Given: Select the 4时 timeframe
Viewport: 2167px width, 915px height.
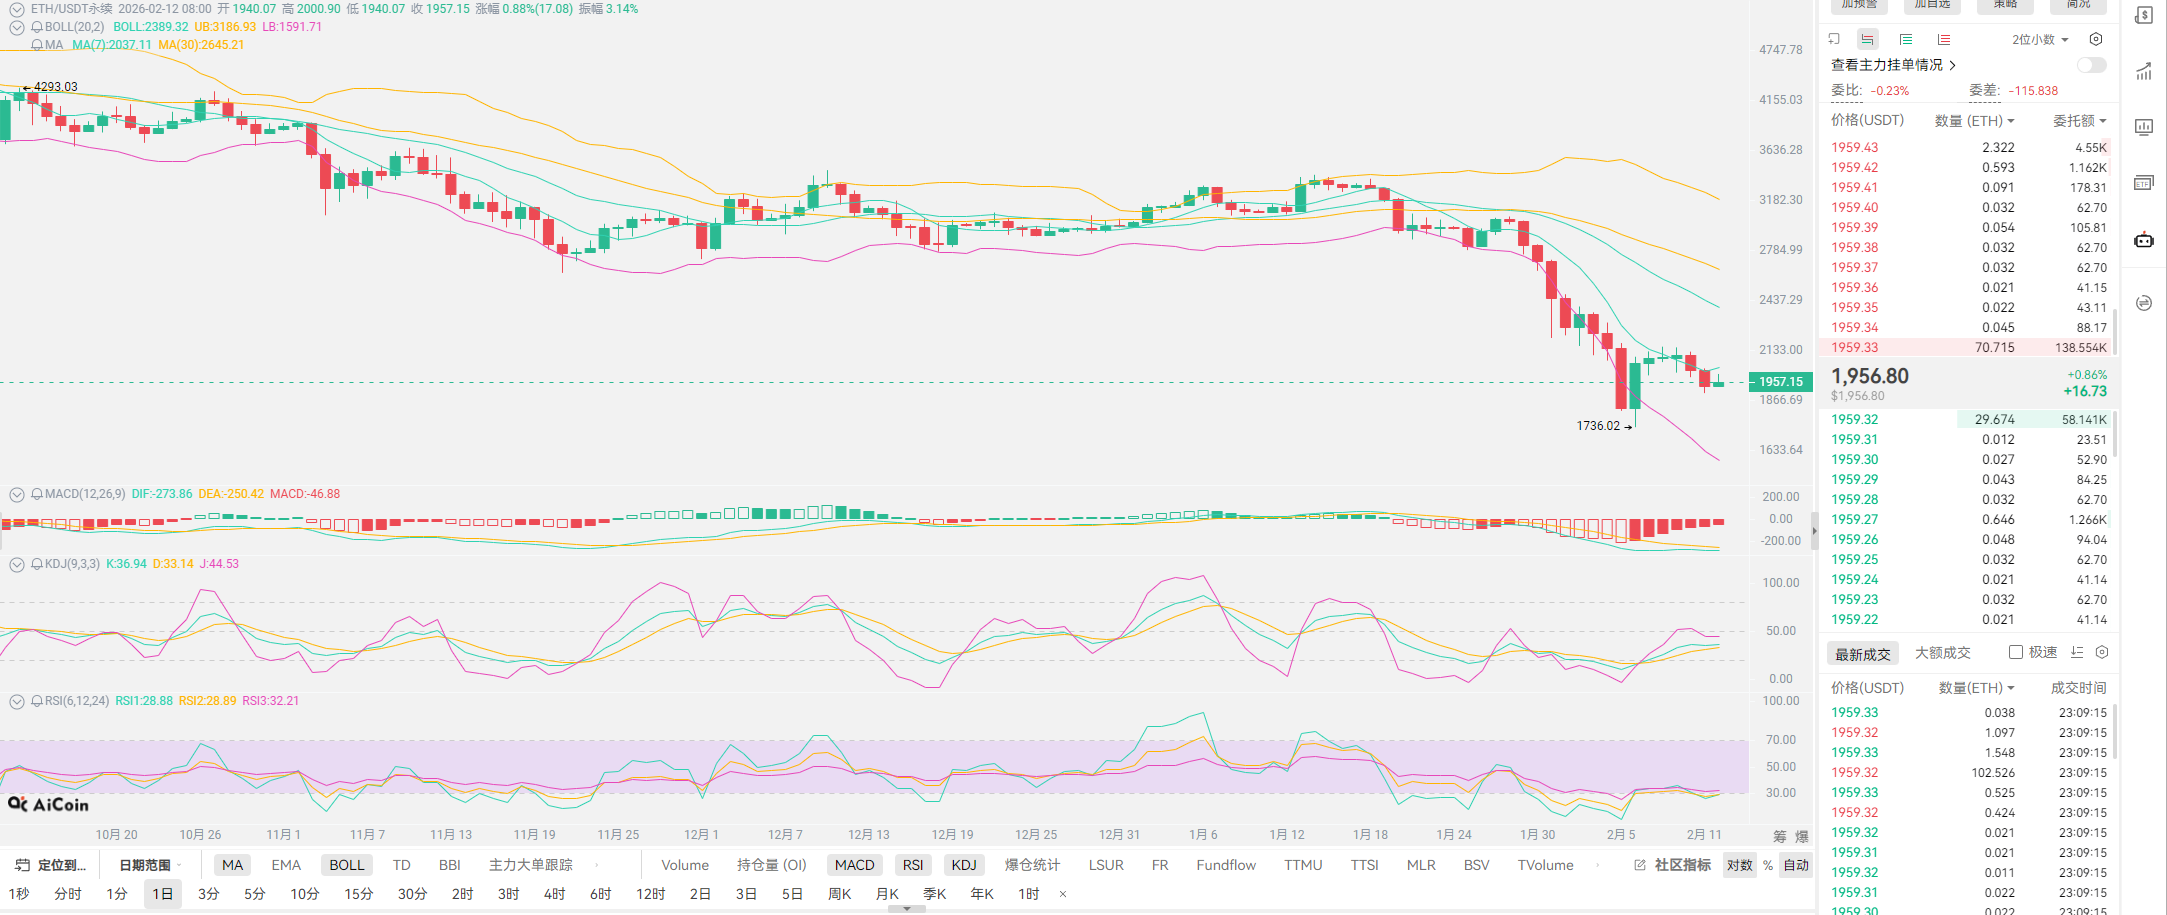Looking at the screenshot, I should (554, 894).
